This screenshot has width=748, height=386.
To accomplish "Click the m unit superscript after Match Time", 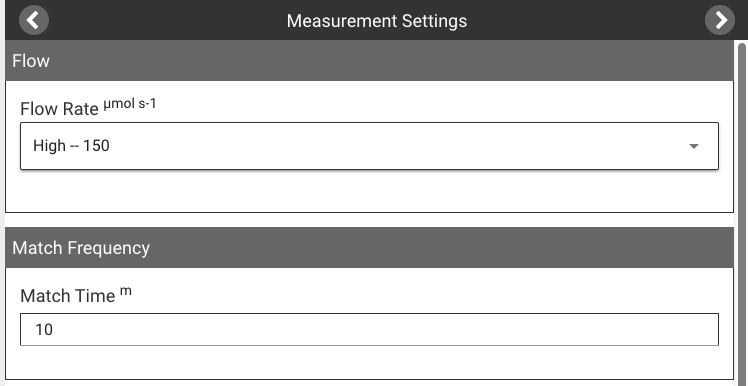I will point(125,291).
